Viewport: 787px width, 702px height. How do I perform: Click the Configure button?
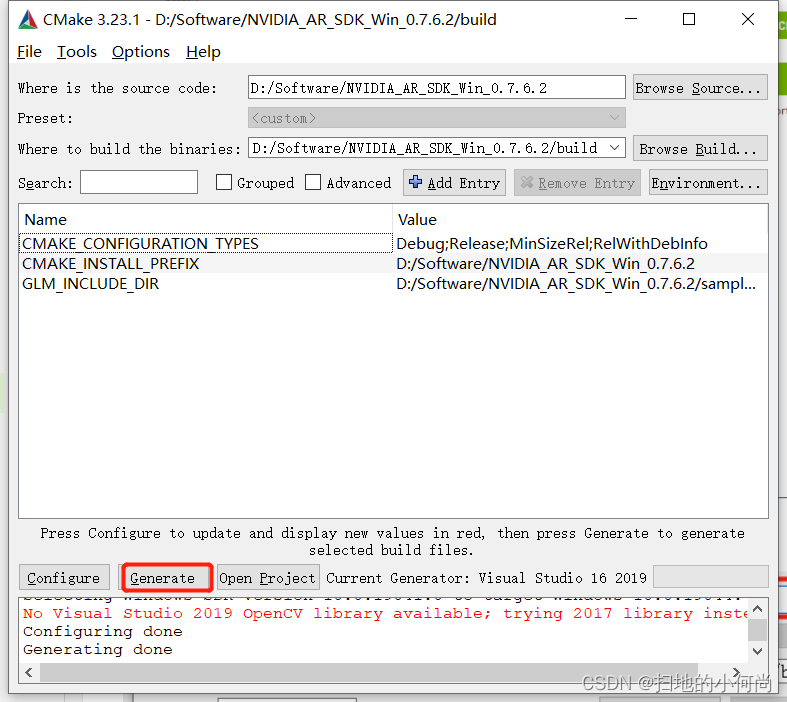point(64,578)
